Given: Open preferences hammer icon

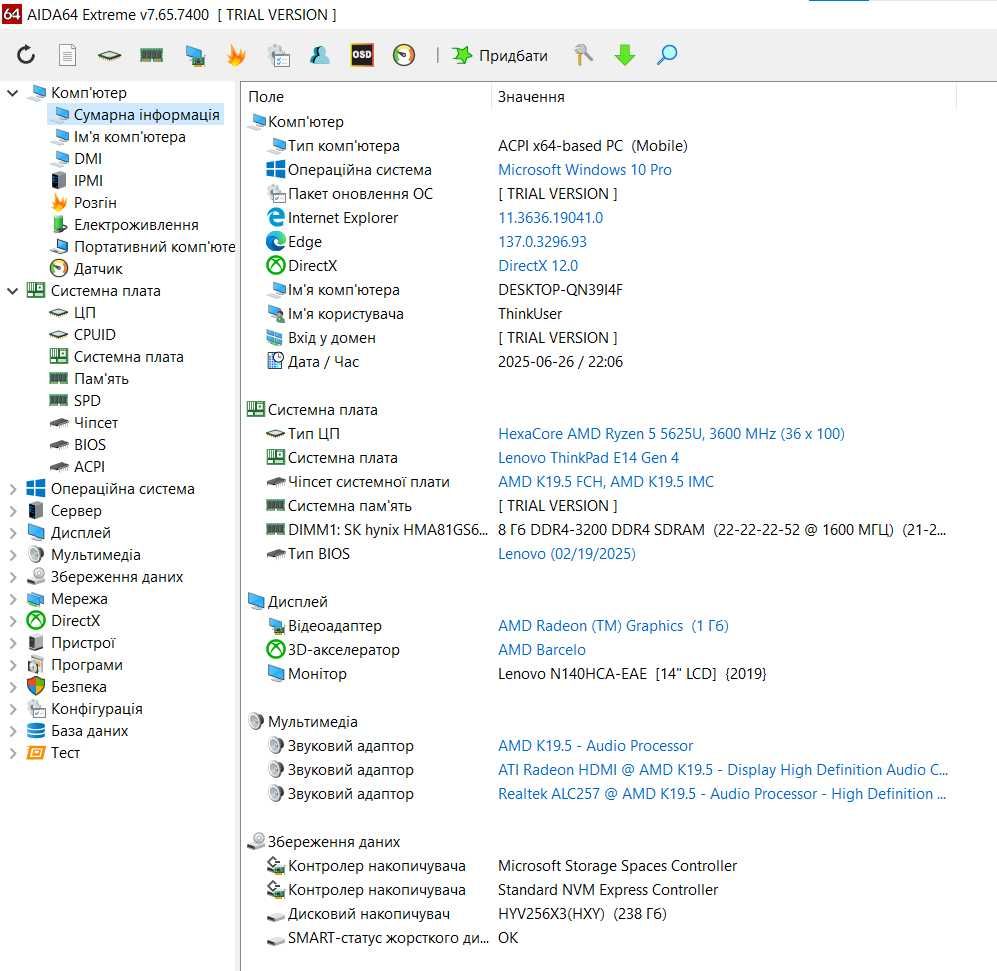Looking at the screenshot, I should click(583, 55).
